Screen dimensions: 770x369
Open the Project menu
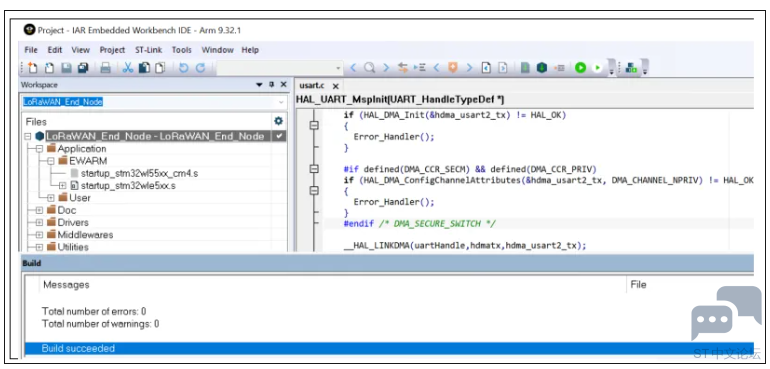coord(112,50)
